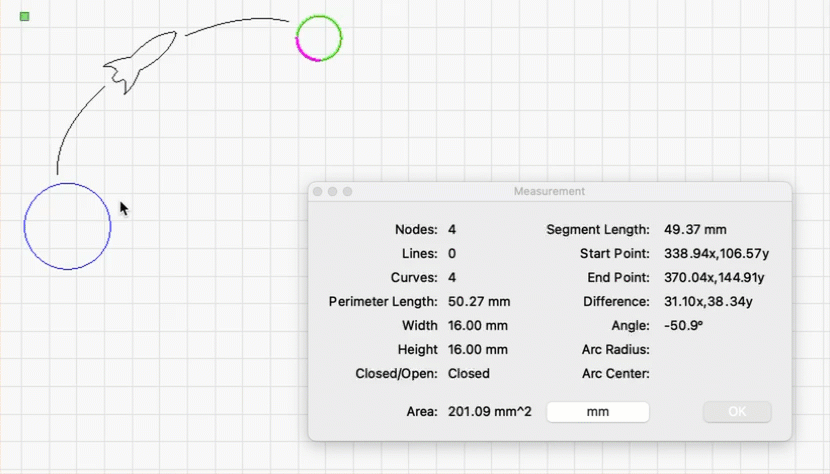This screenshot has height=474, width=830.
Task: Click the Measurement window title bar
Action: click(549, 191)
